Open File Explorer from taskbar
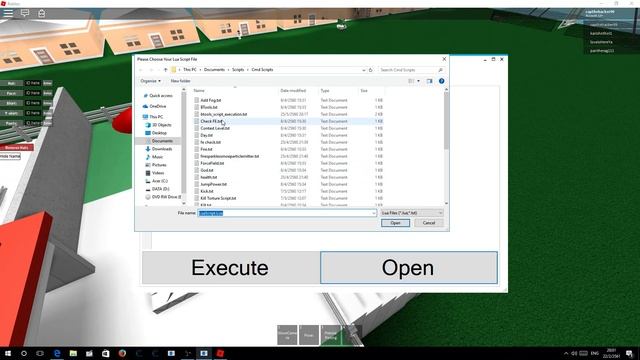This screenshot has height=360, width=640. tap(73, 353)
